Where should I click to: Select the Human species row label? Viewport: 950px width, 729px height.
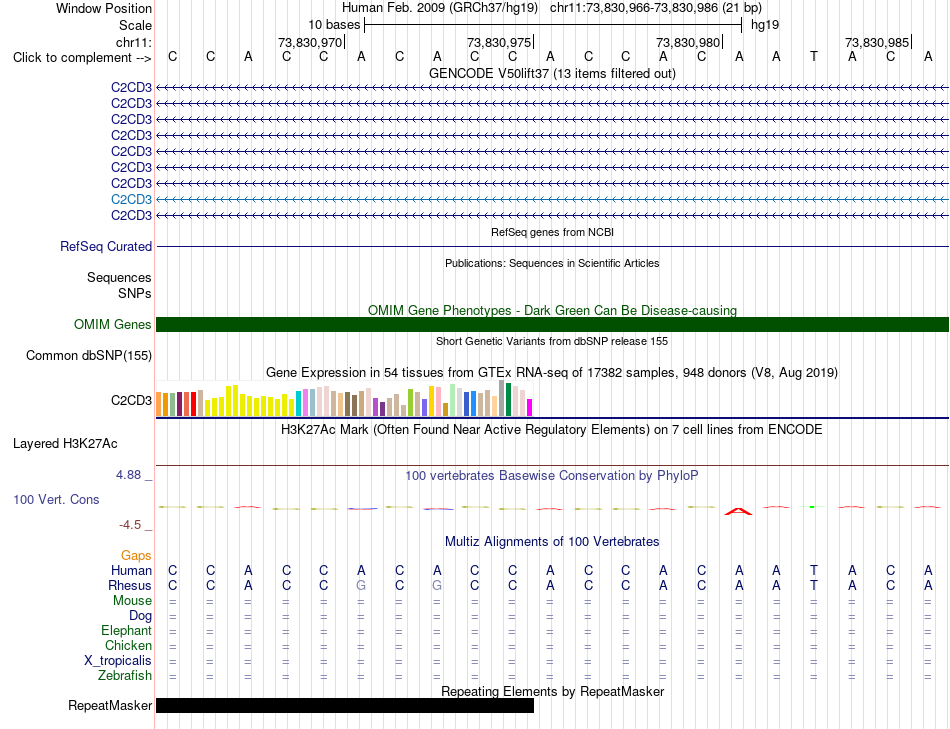[x=131, y=570]
